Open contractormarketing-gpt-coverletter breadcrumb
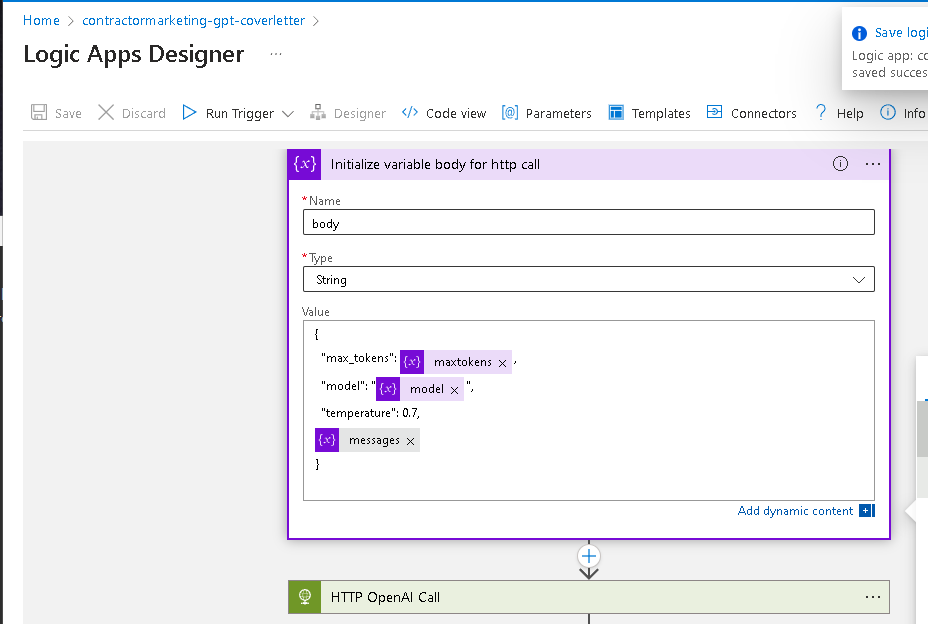 click(x=194, y=20)
